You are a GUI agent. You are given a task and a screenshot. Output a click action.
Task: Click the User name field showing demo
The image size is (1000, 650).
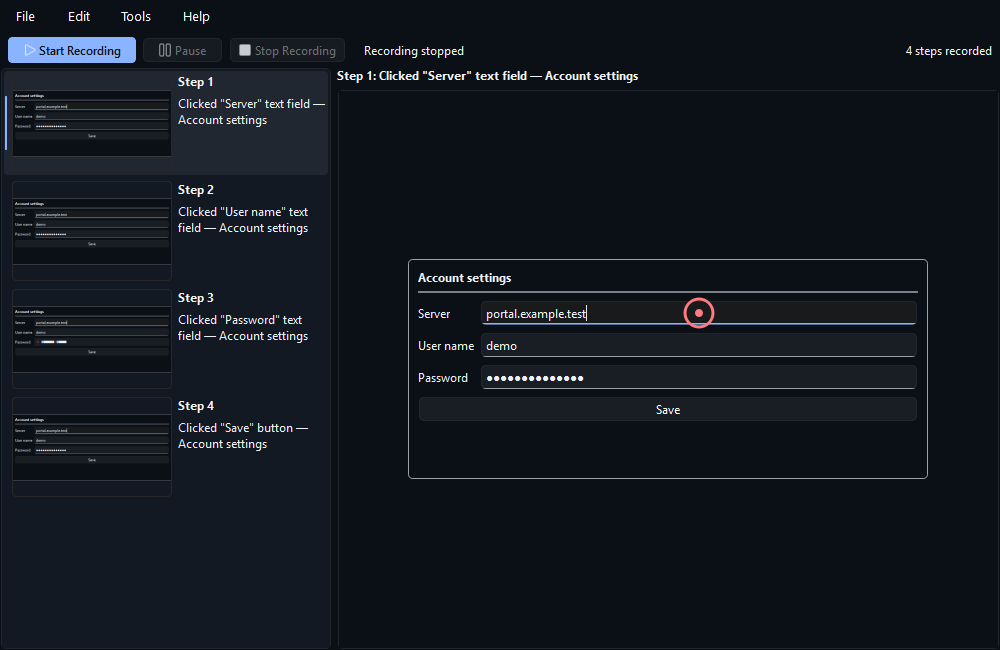[698, 345]
